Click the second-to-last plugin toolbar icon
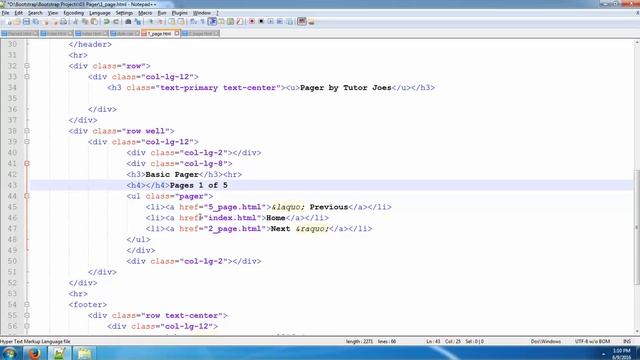Image resolution: width=640 pixels, height=360 pixels. coord(302,22)
